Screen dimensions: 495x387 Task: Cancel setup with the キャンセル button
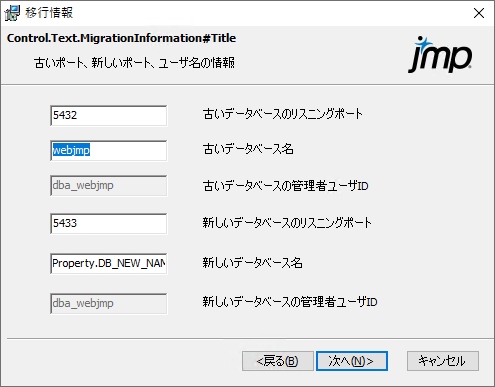[x=443, y=361]
